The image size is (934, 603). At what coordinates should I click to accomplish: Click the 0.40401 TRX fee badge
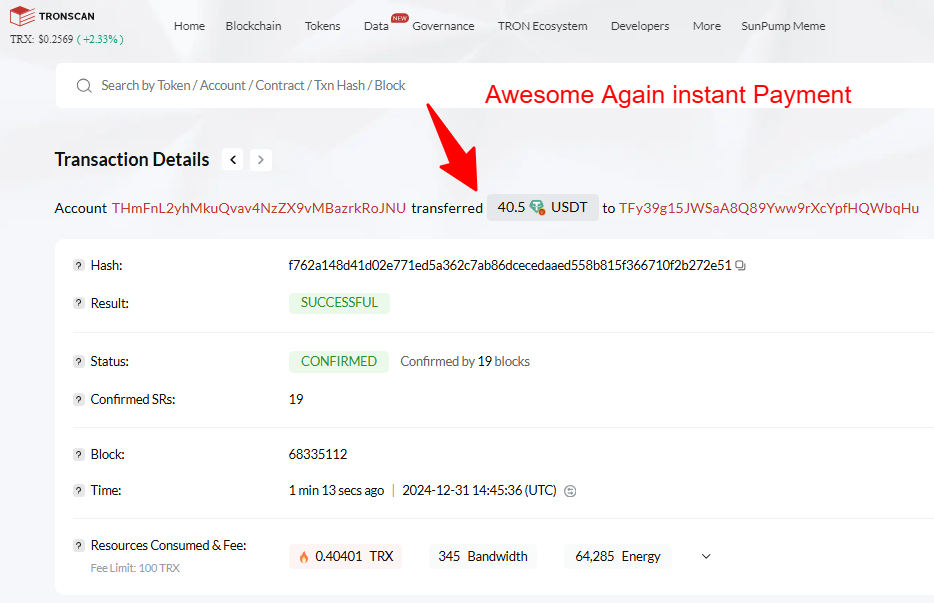click(x=345, y=557)
